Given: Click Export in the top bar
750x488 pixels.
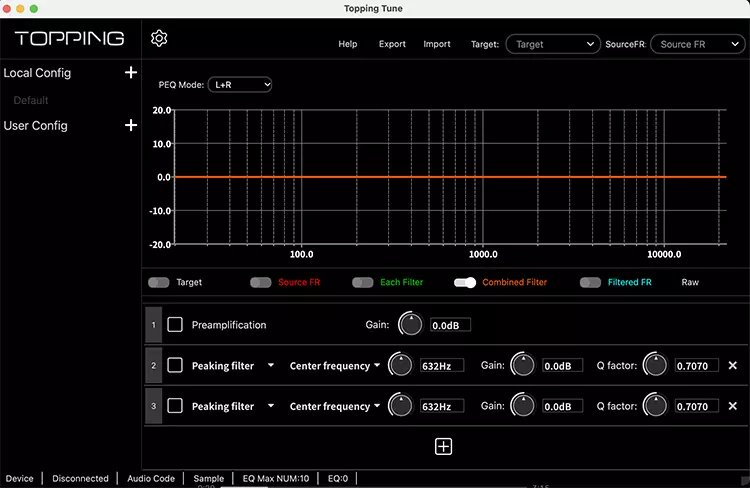Looking at the screenshot, I should 392,44.
